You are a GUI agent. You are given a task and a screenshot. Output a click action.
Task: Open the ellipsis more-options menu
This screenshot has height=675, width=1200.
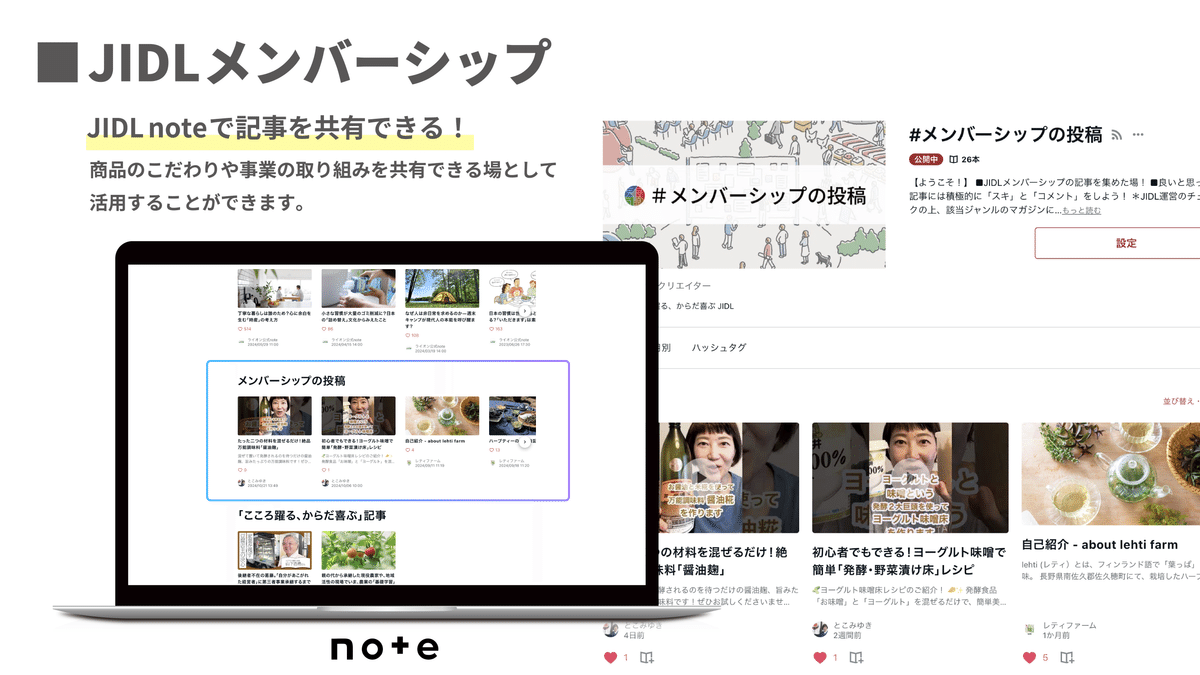(x=1137, y=134)
